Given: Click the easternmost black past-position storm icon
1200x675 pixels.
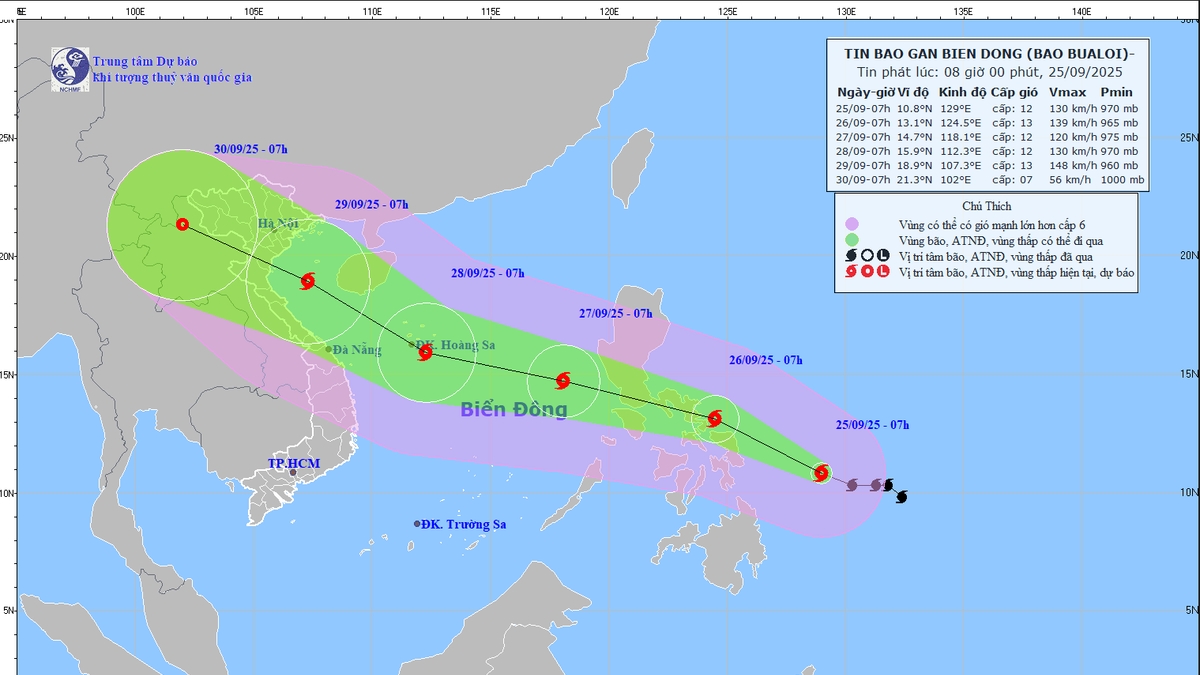Looking at the screenshot, I should [x=902, y=496].
